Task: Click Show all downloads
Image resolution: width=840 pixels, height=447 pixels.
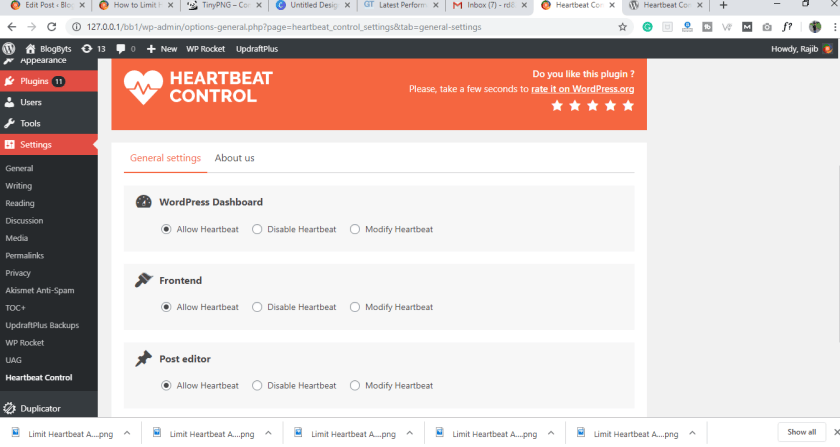Action: pos(801,432)
